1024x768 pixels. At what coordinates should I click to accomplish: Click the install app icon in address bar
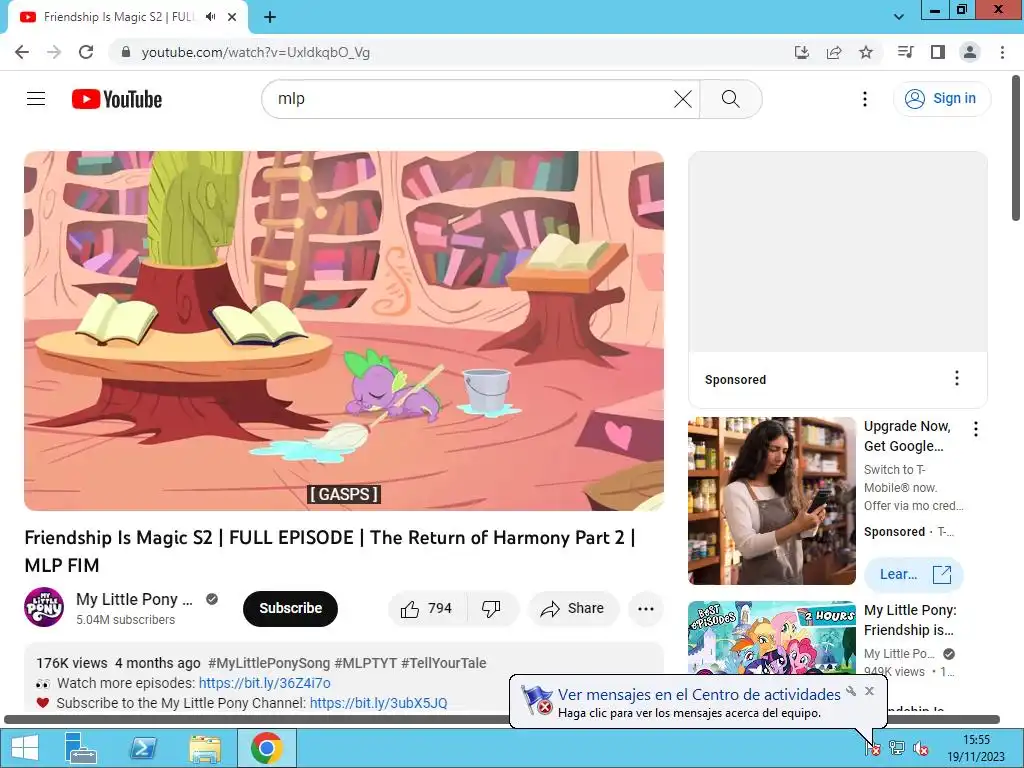802,52
